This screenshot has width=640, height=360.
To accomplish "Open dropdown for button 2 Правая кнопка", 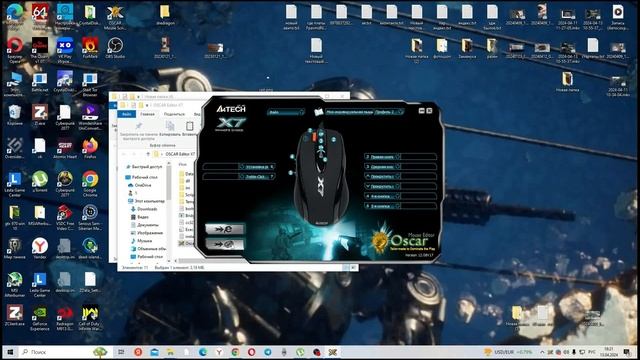I will [382, 157].
